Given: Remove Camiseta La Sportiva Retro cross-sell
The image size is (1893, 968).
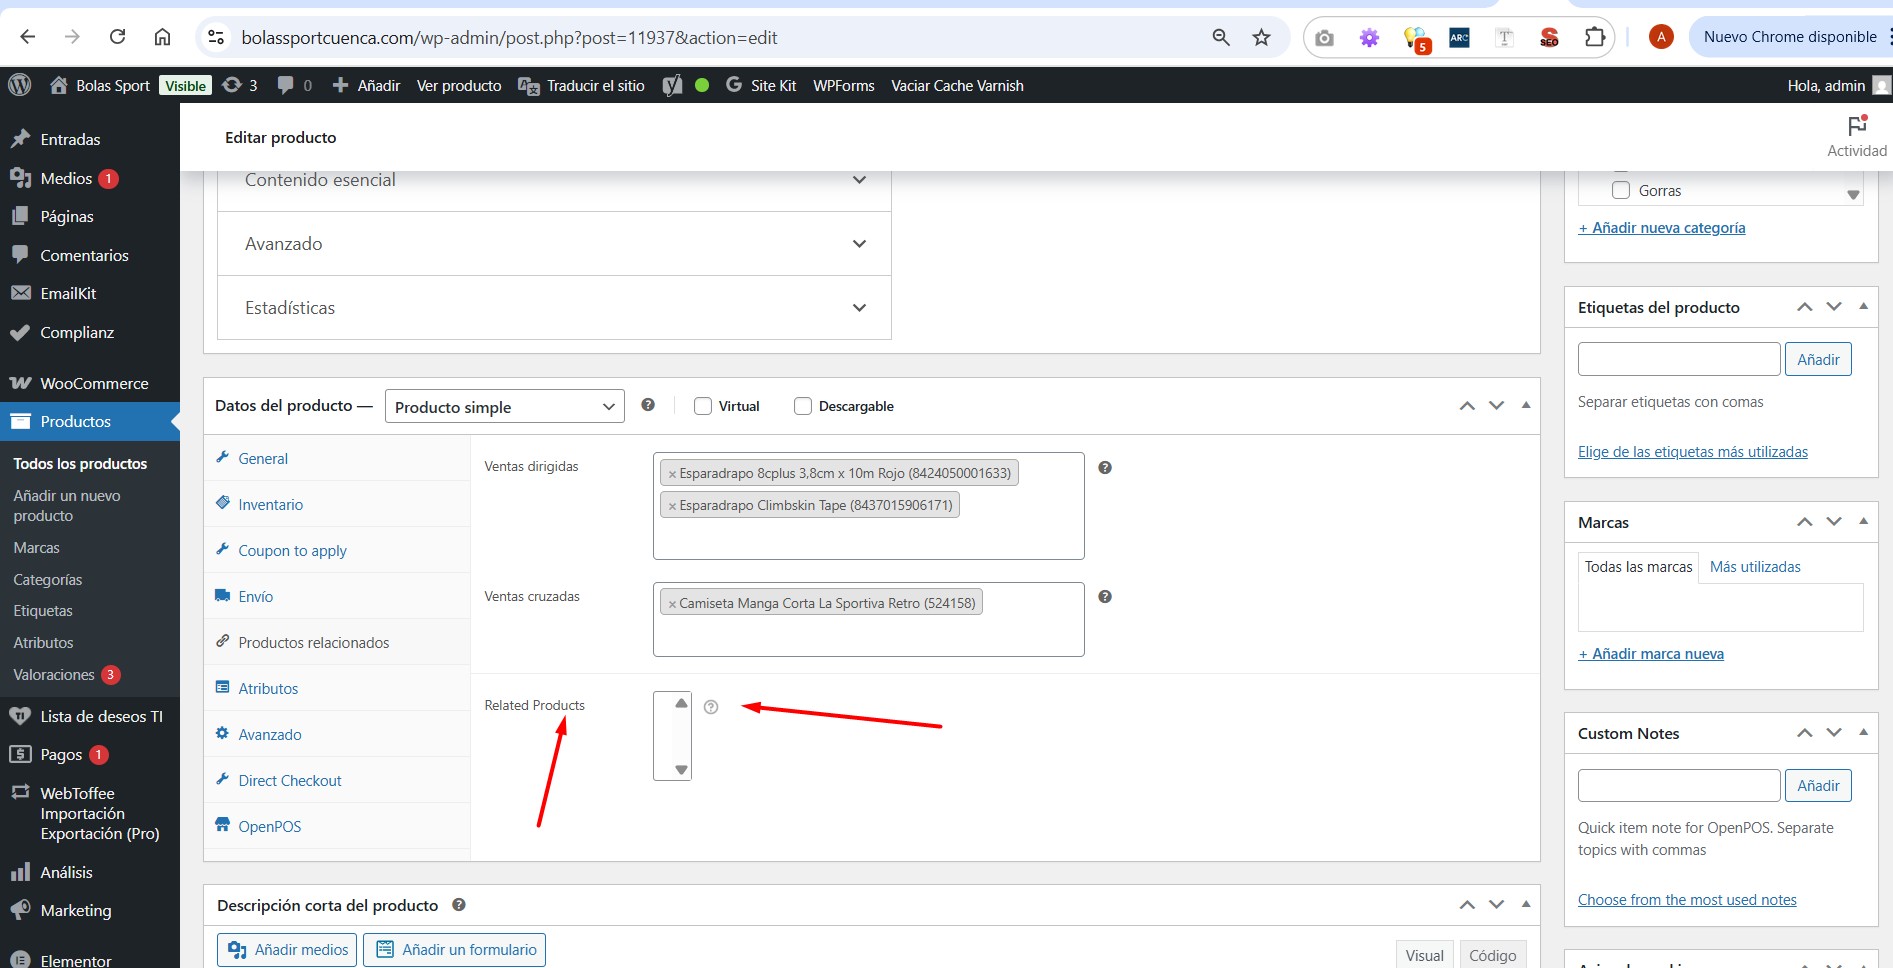Looking at the screenshot, I should pyautogui.click(x=672, y=604).
